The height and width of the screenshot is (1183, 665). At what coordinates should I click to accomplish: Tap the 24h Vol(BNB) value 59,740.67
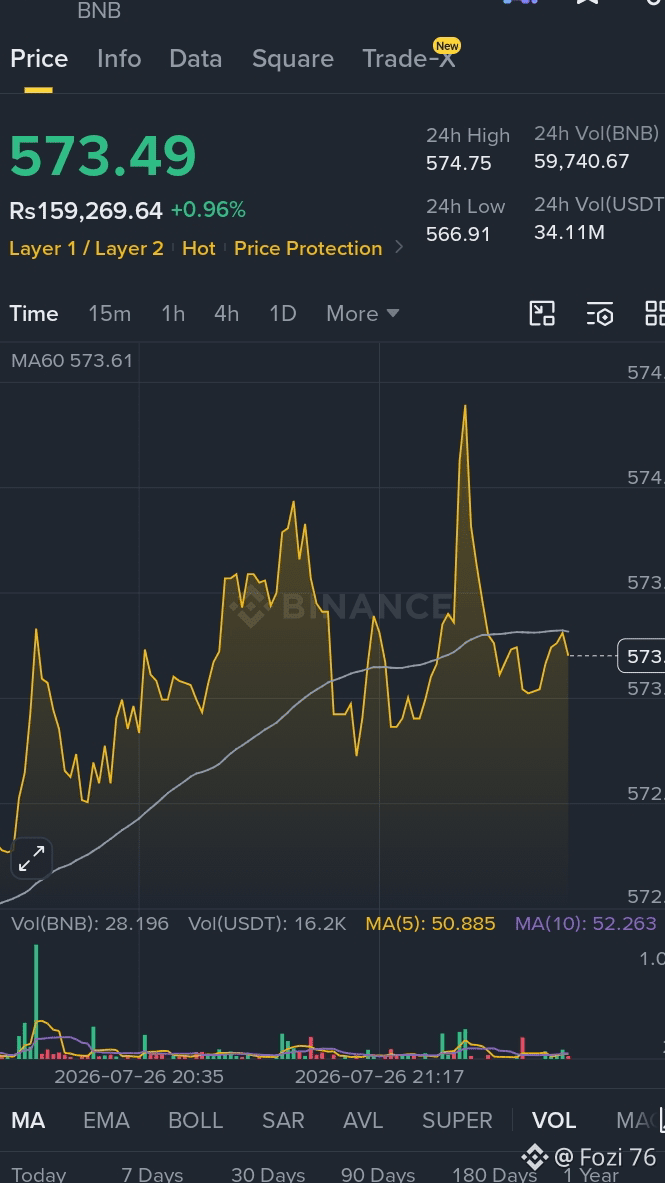(581, 161)
